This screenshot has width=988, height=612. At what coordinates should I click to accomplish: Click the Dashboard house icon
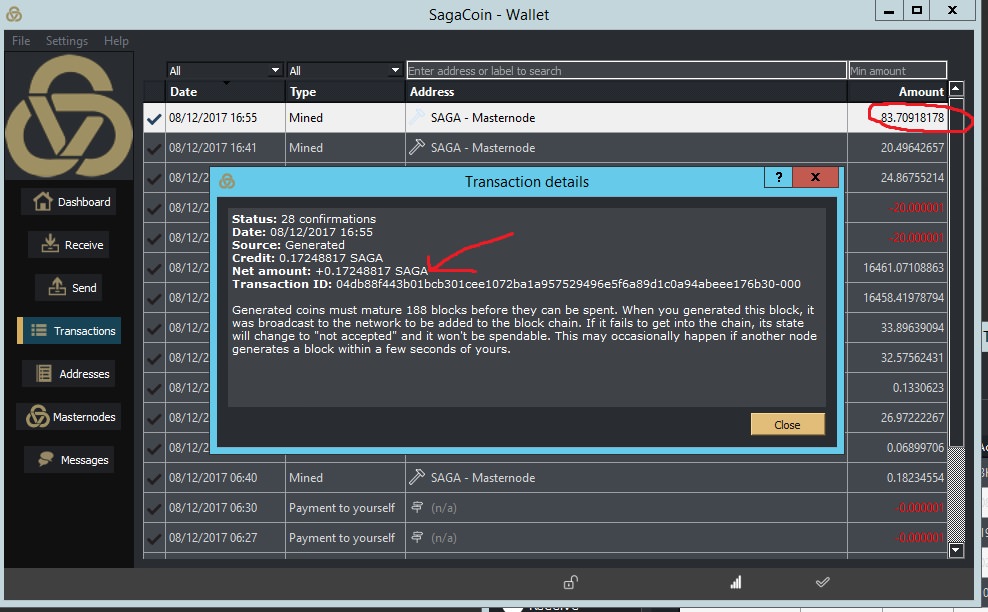point(43,201)
